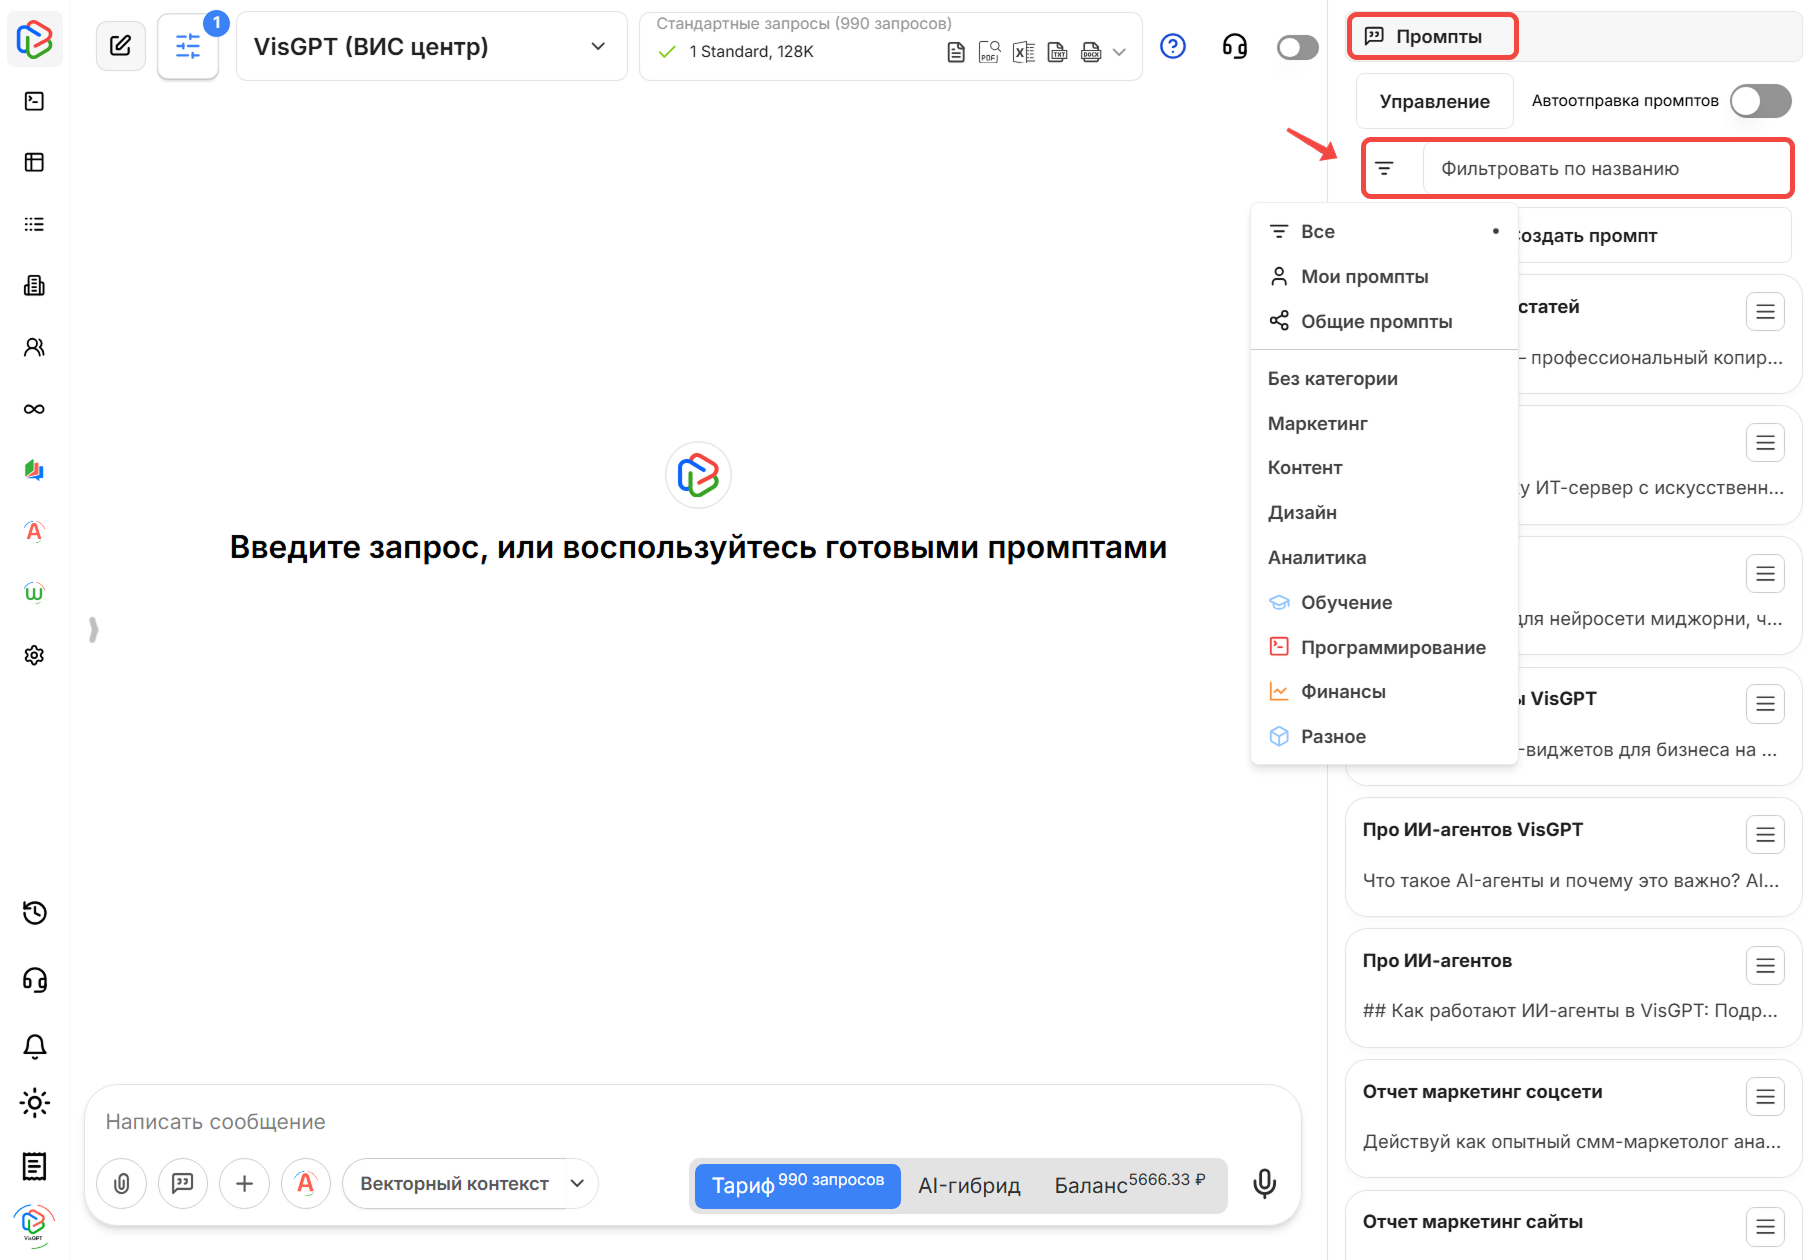Export chat as XLS file
The width and height of the screenshot is (1819, 1260).
1023,53
